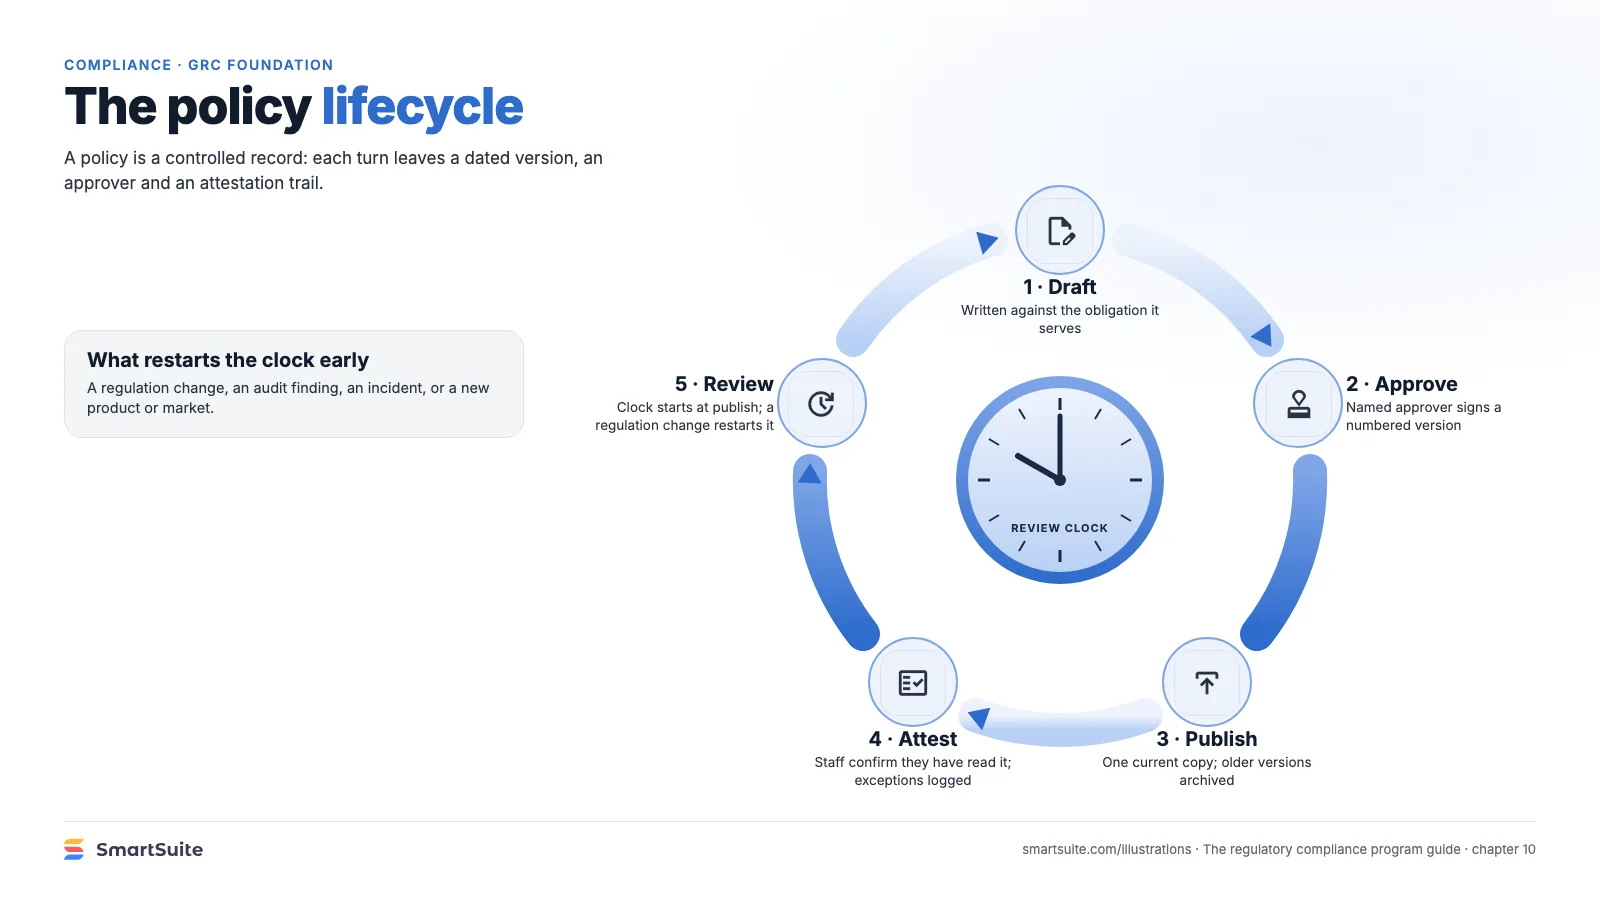This screenshot has width=1600, height=900.
Task: Click the '1 · Draft' heading
Action: click(x=1060, y=287)
